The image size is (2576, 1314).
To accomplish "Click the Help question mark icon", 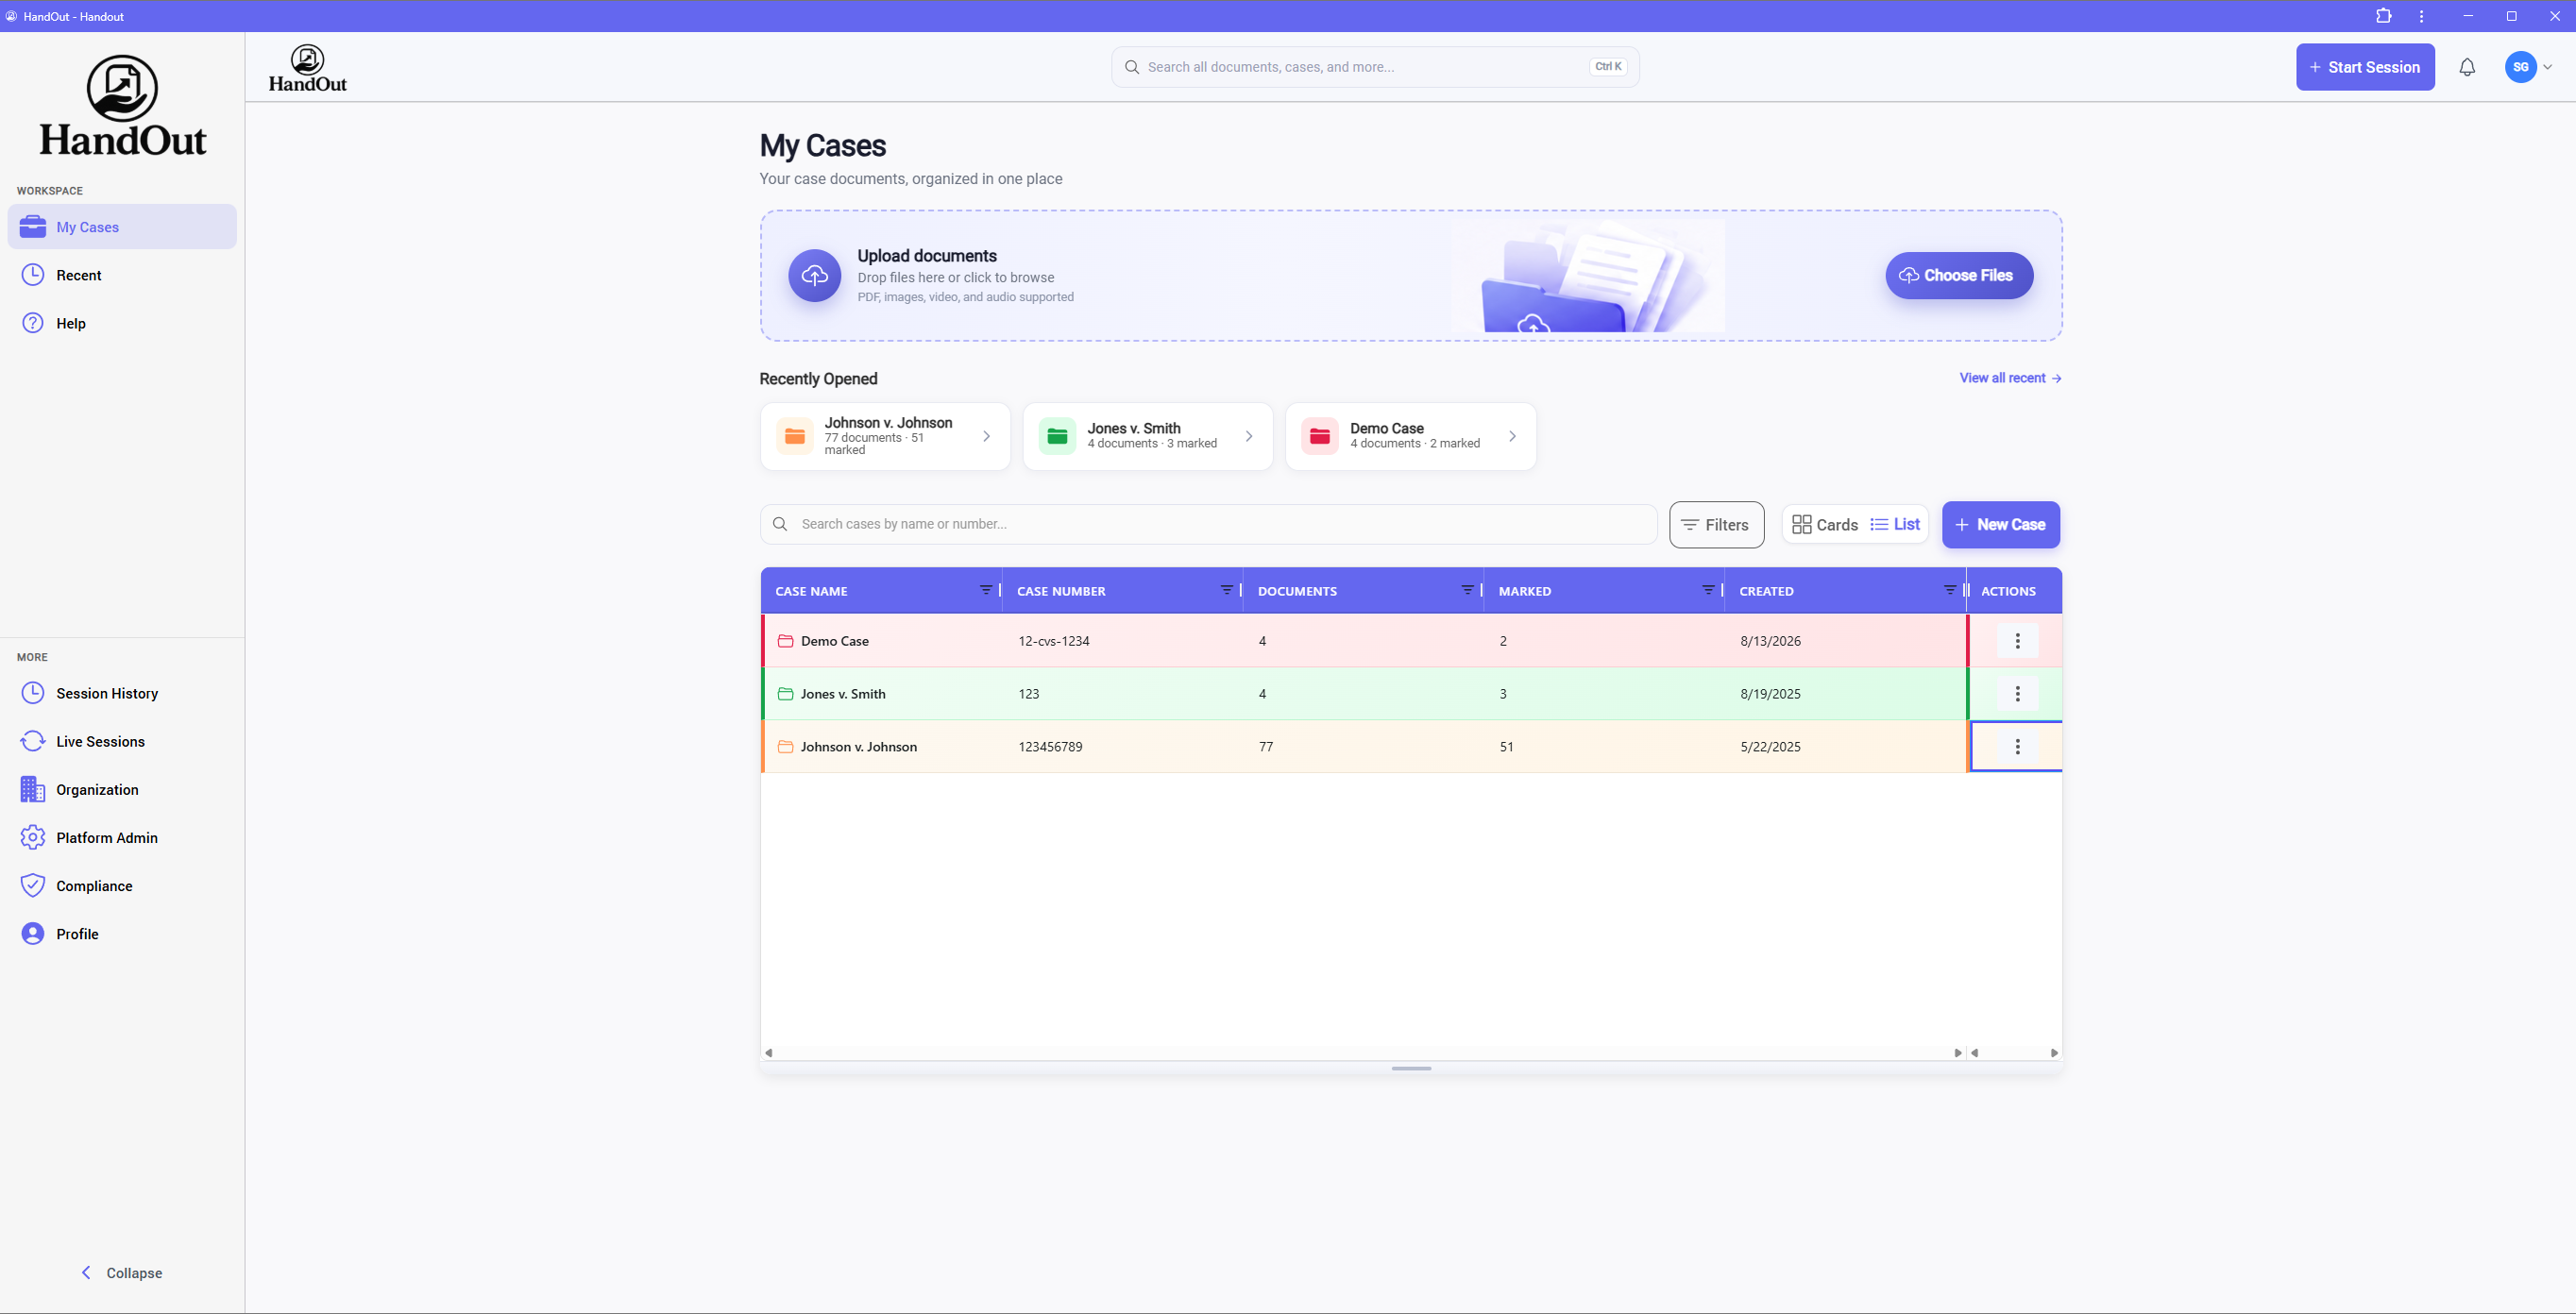I will click(33, 323).
